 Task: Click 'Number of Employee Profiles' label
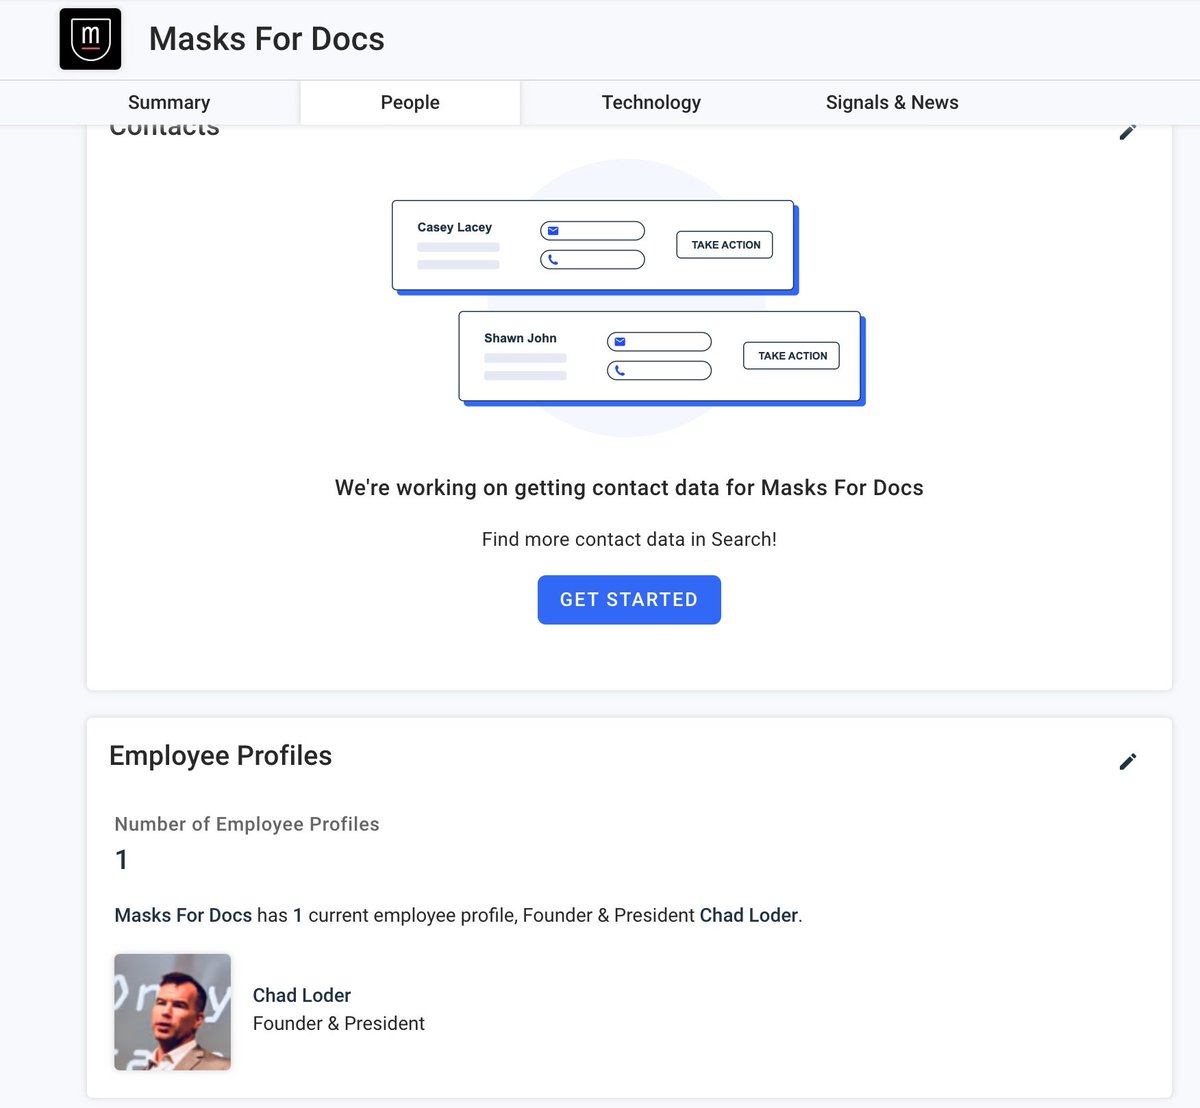247,824
